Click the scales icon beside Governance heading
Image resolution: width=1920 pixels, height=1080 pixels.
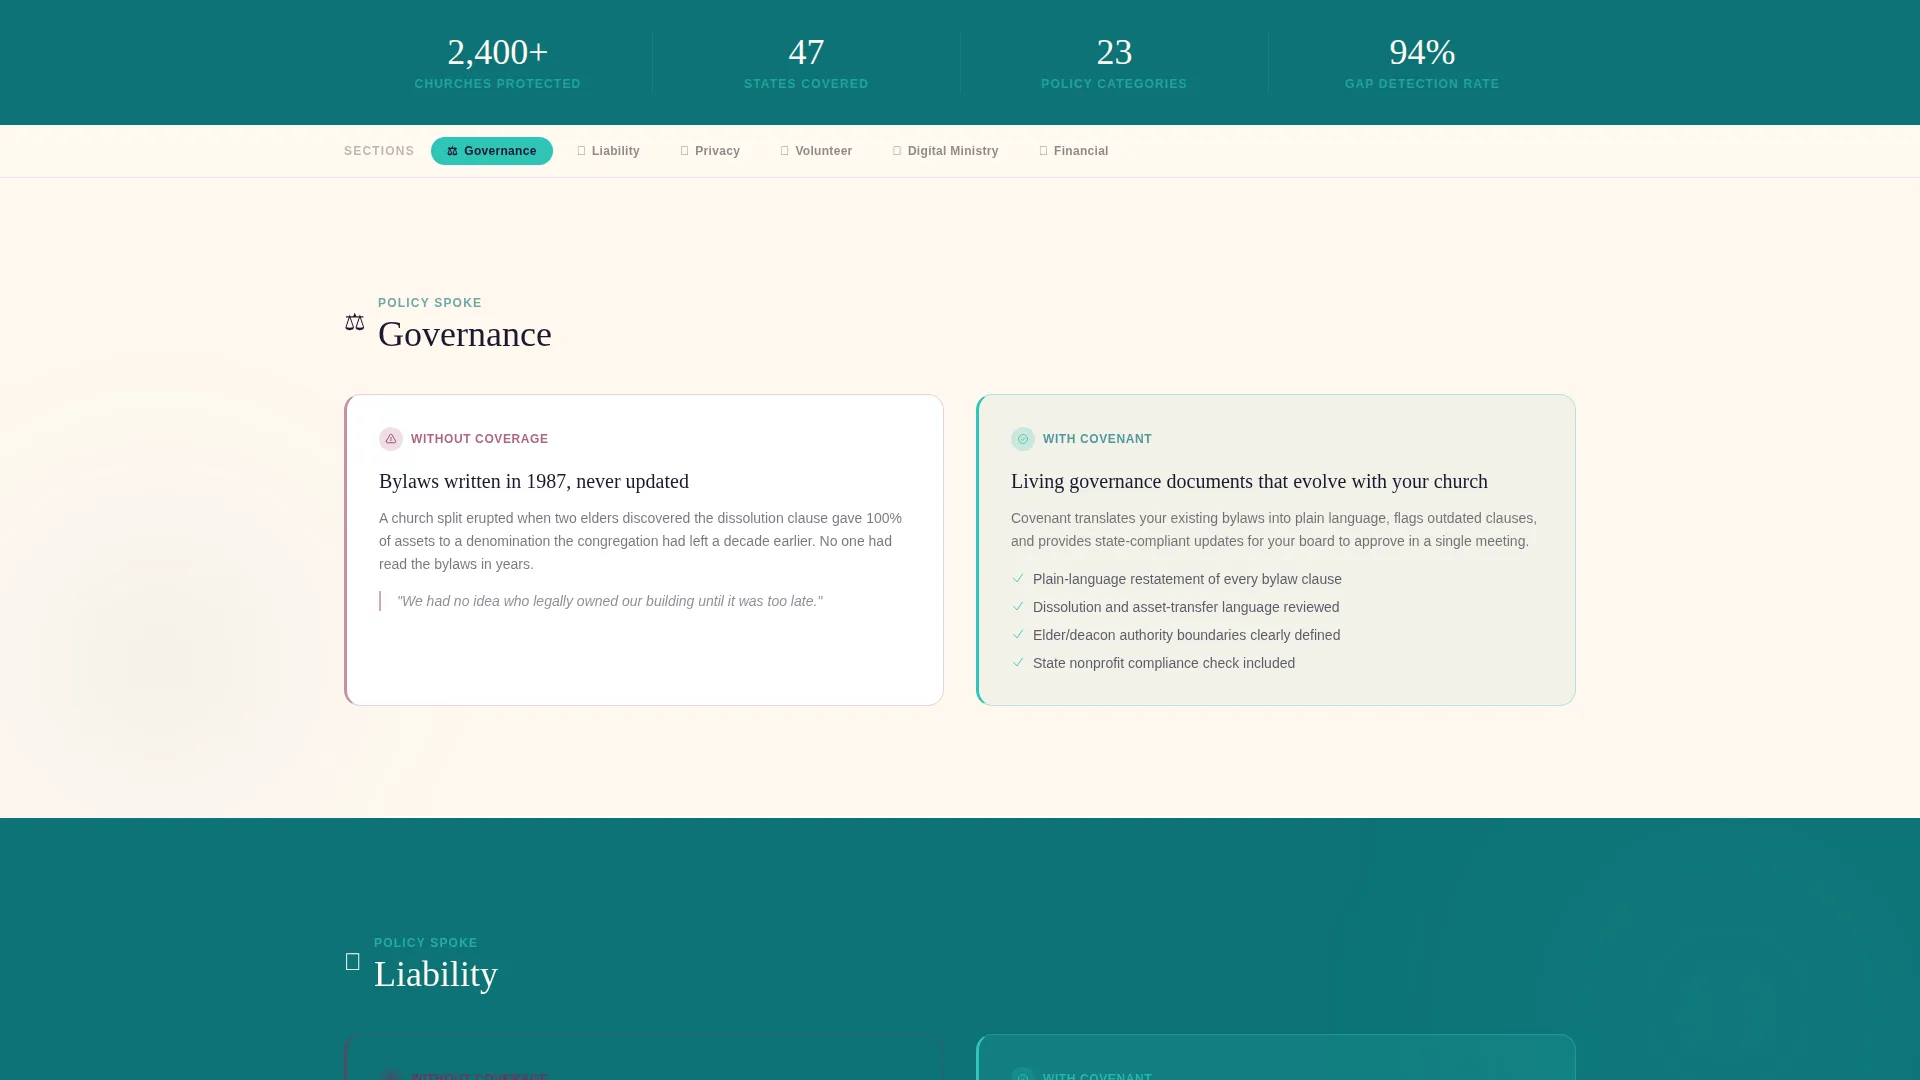[355, 322]
